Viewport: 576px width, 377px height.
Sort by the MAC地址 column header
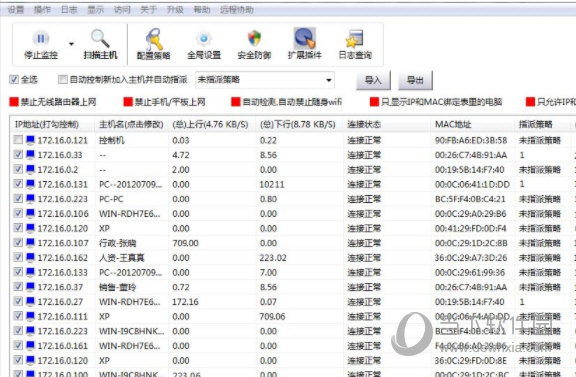pyautogui.click(x=472, y=124)
